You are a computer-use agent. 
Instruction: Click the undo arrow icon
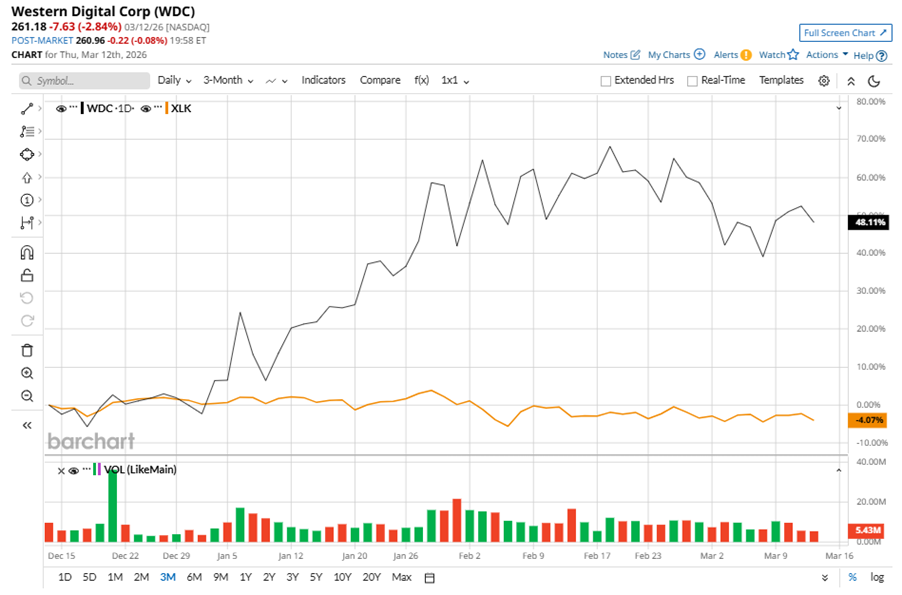tap(26, 298)
